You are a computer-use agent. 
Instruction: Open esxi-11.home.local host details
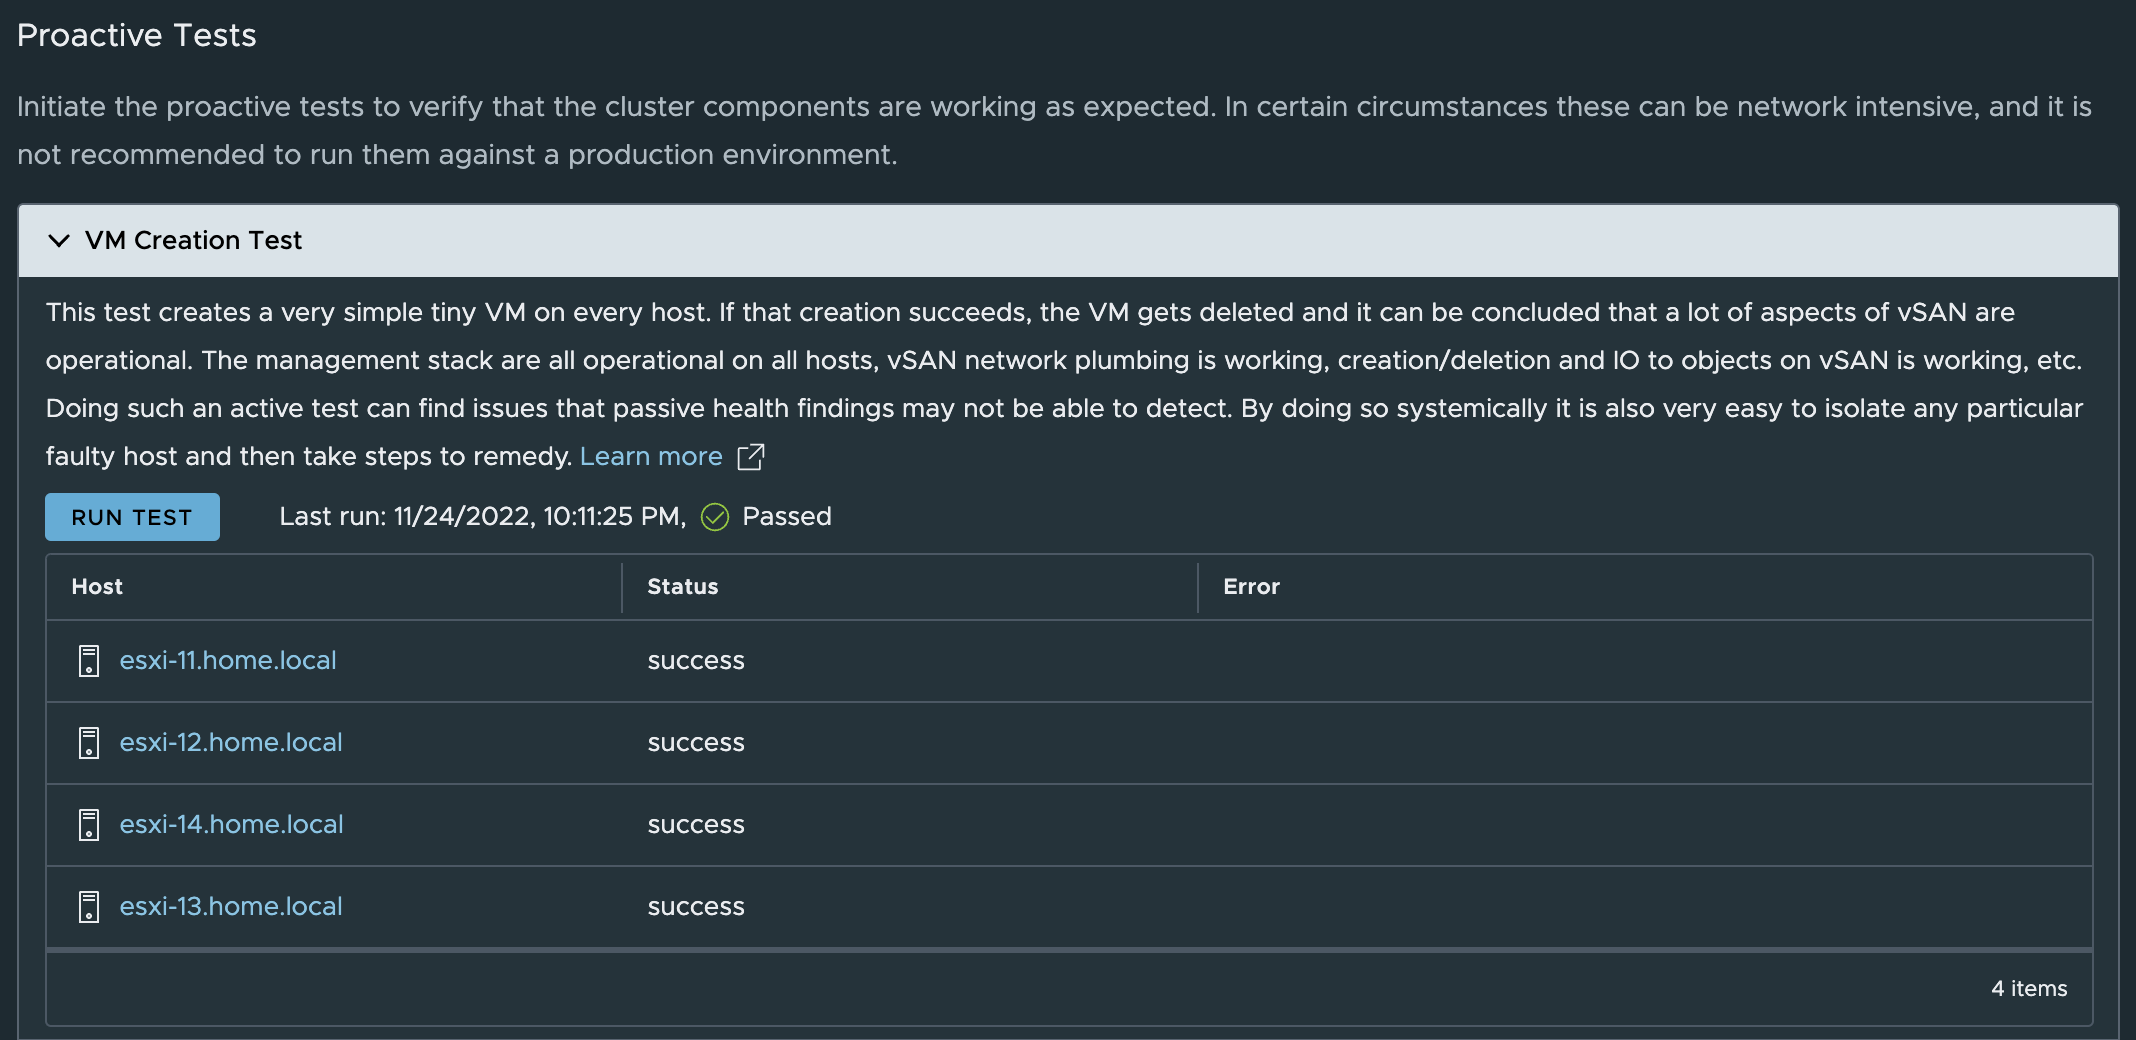point(228,660)
